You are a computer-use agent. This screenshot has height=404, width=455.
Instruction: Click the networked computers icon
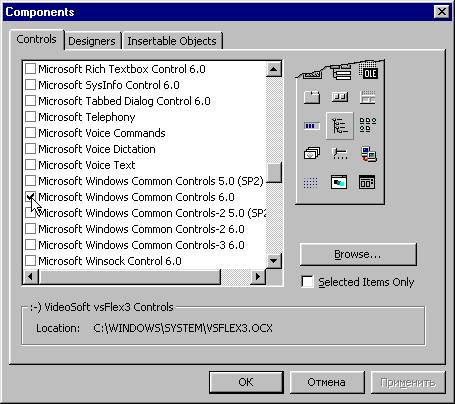point(368,154)
